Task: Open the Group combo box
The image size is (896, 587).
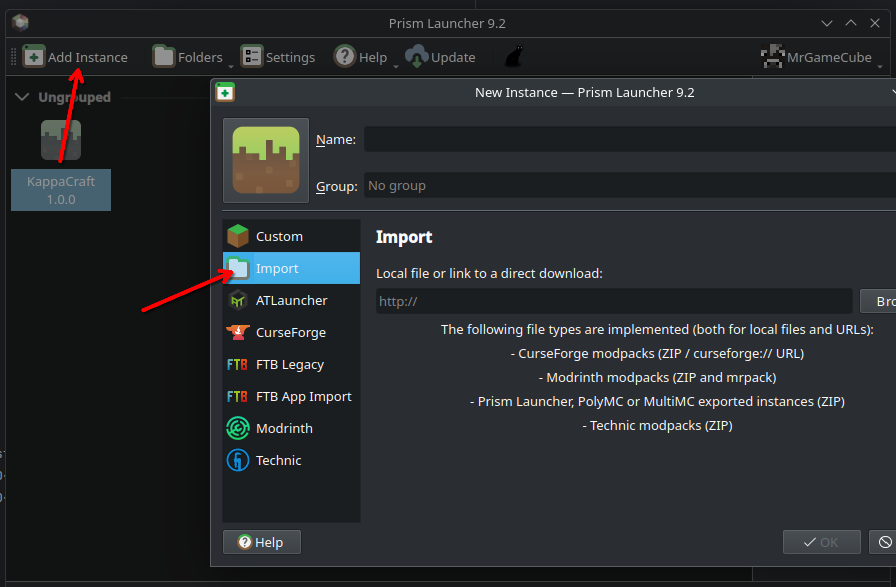Action: [x=628, y=185]
